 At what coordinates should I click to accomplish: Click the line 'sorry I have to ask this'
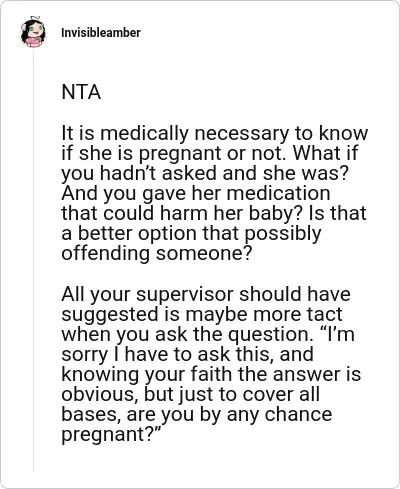(187, 354)
